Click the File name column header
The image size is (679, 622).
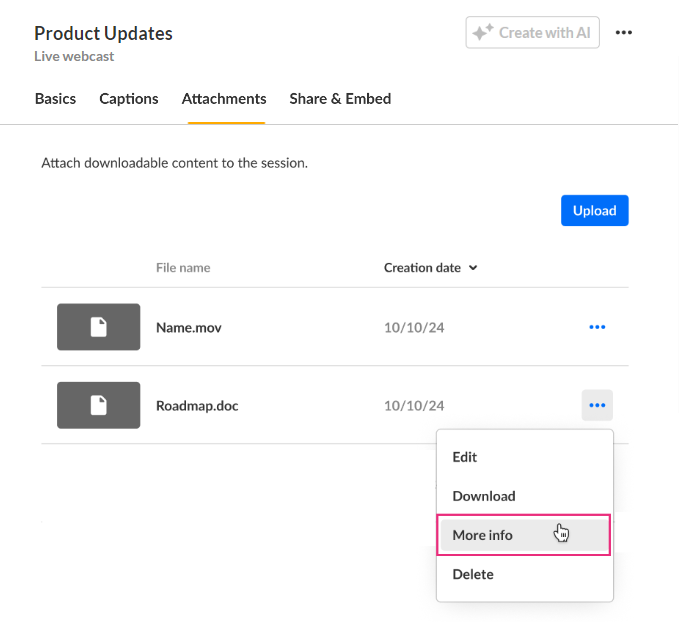(183, 268)
